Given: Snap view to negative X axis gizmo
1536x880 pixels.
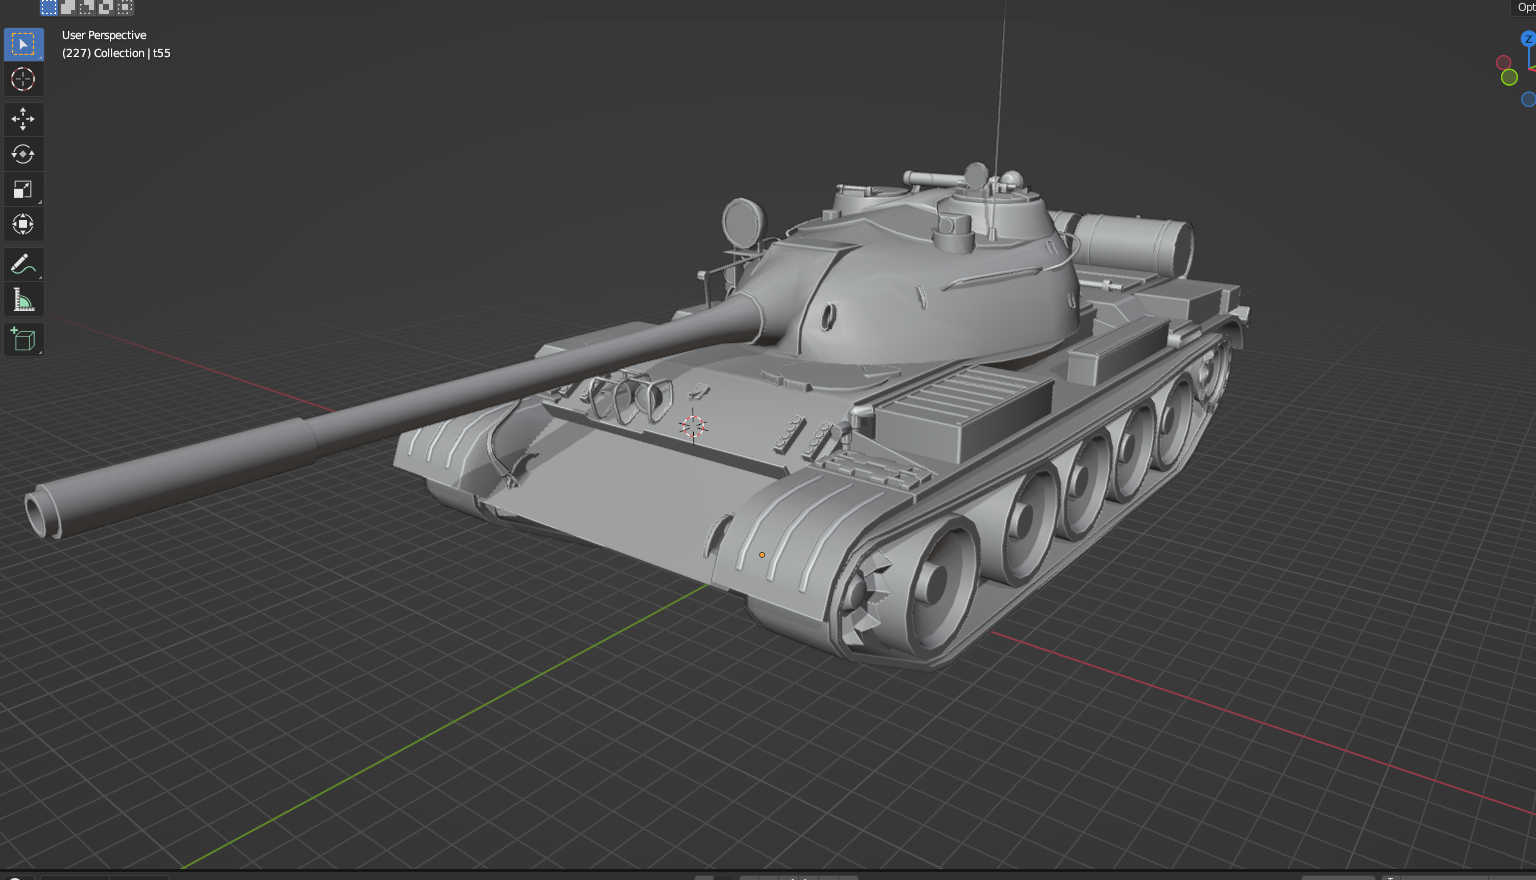Looking at the screenshot, I should coord(1503,63).
